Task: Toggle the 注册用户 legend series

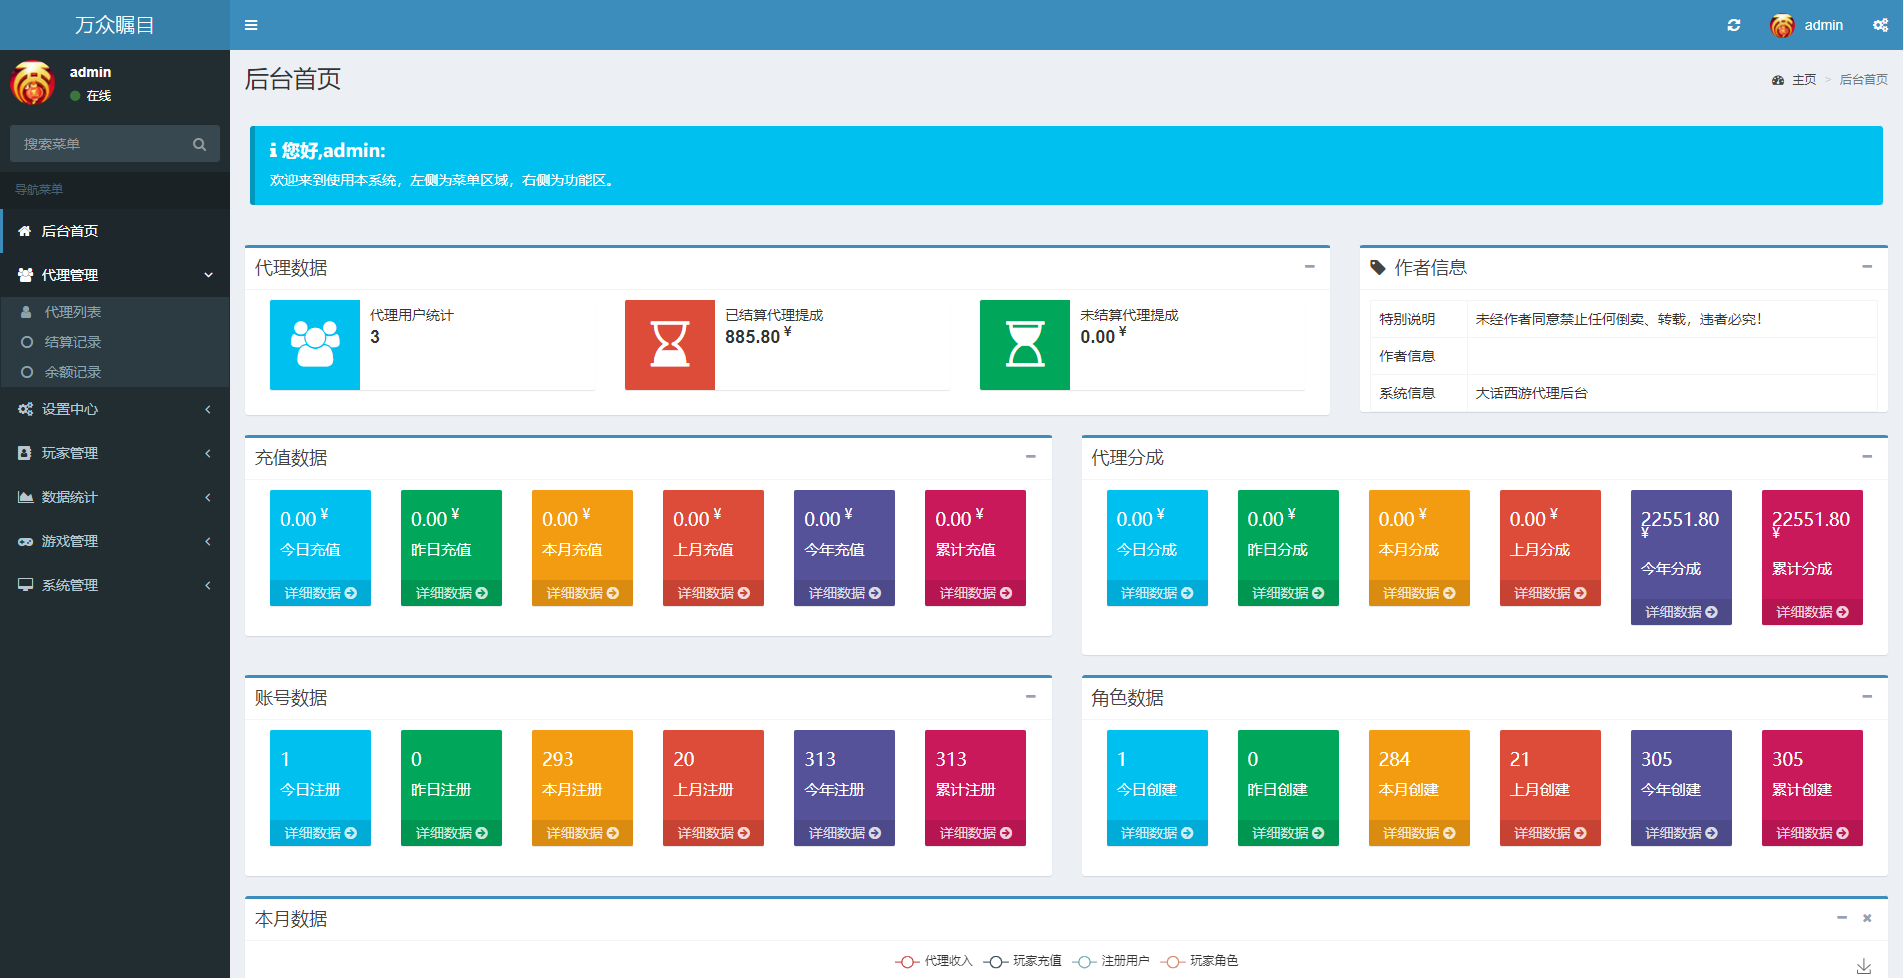Action: [1112, 961]
